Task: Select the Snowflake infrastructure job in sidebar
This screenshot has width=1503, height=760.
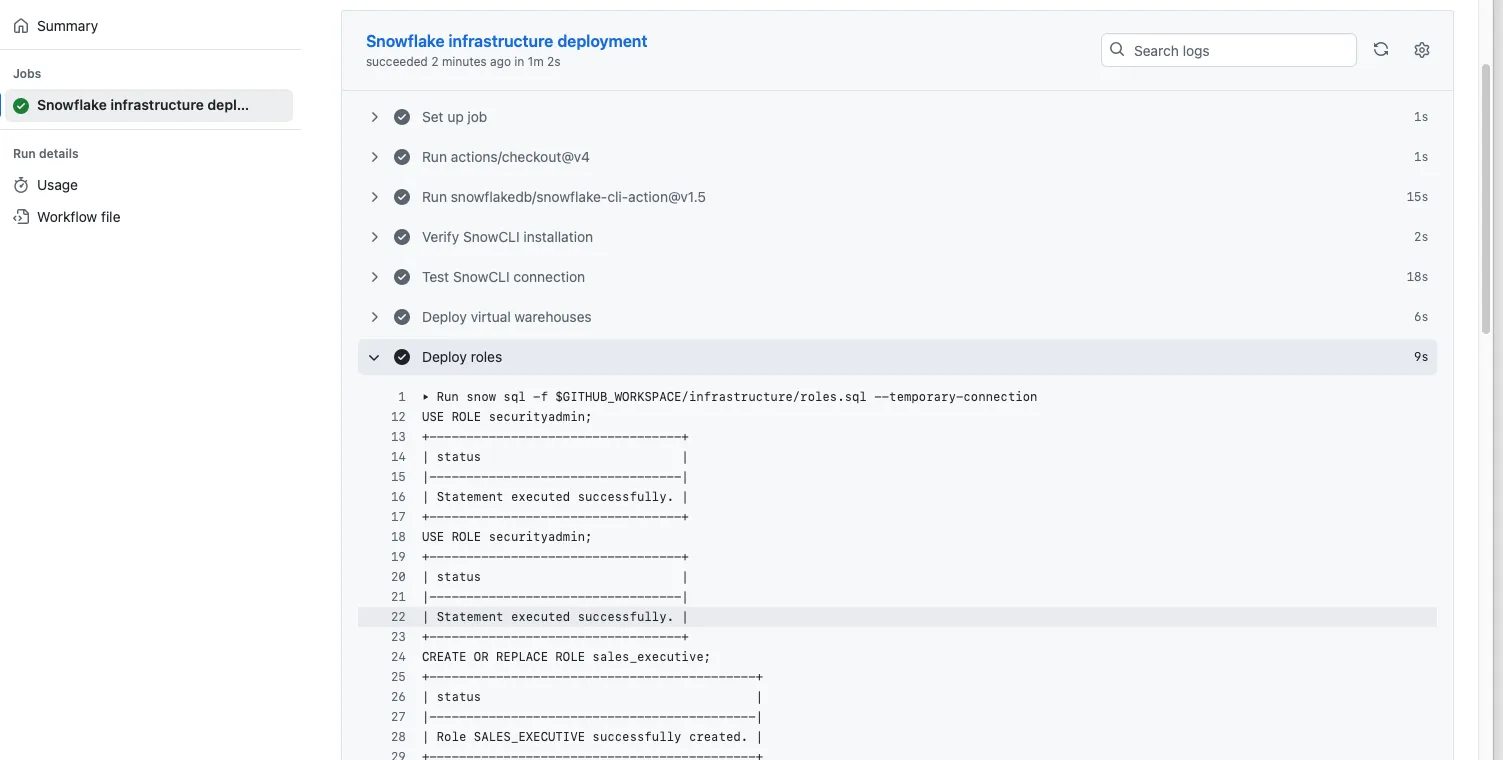Action: (x=149, y=105)
